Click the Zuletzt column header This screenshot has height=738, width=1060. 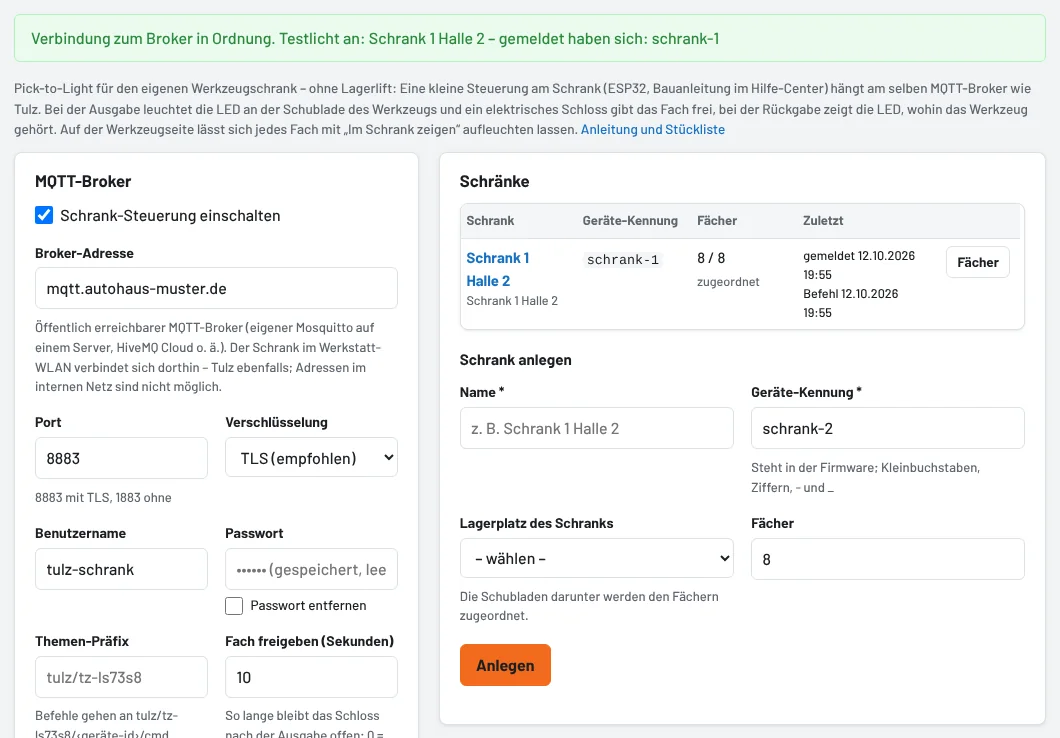823,220
